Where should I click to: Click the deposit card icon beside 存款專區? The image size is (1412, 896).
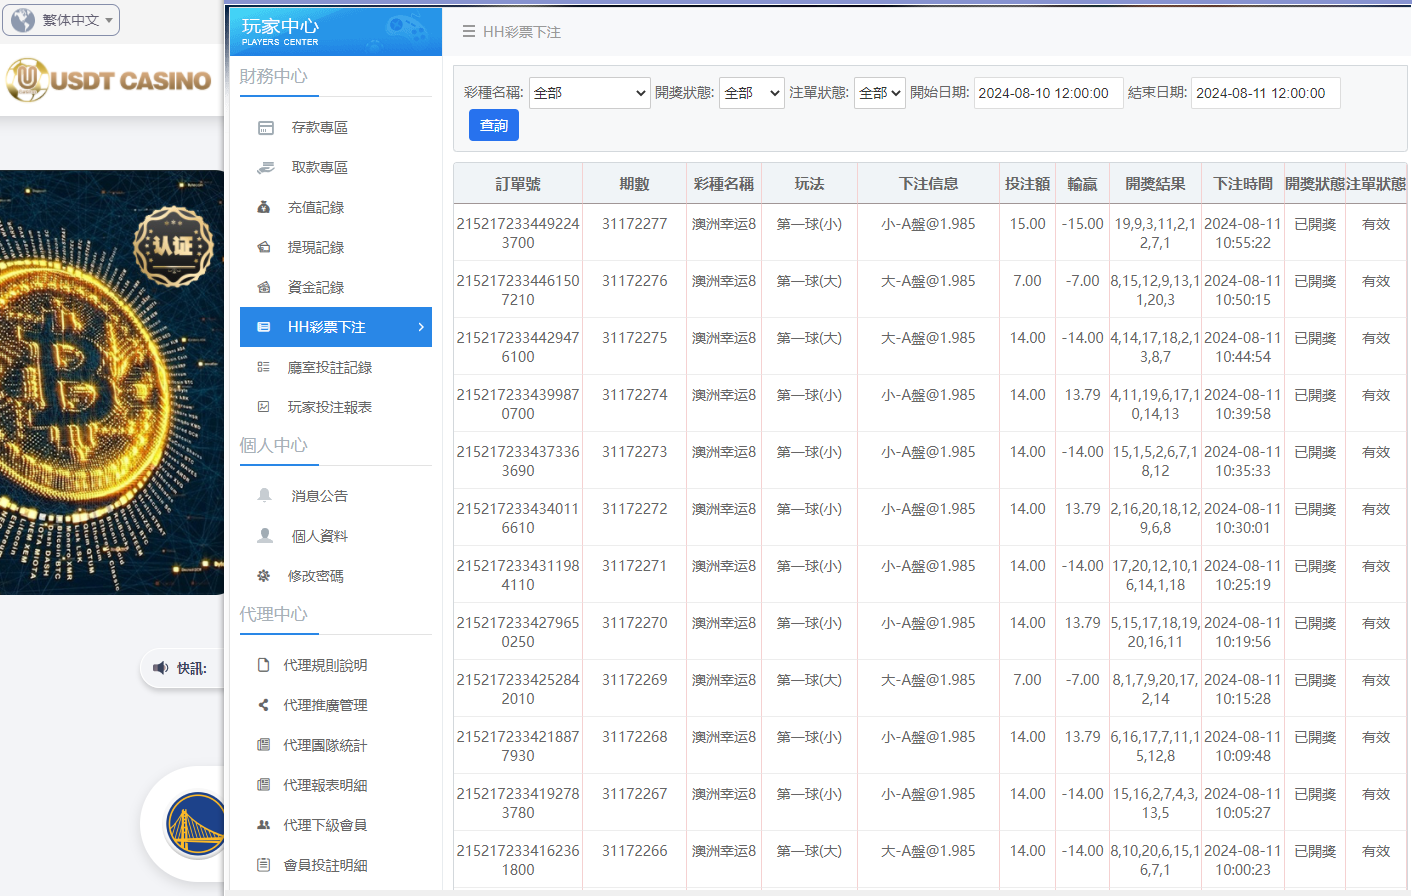point(263,127)
